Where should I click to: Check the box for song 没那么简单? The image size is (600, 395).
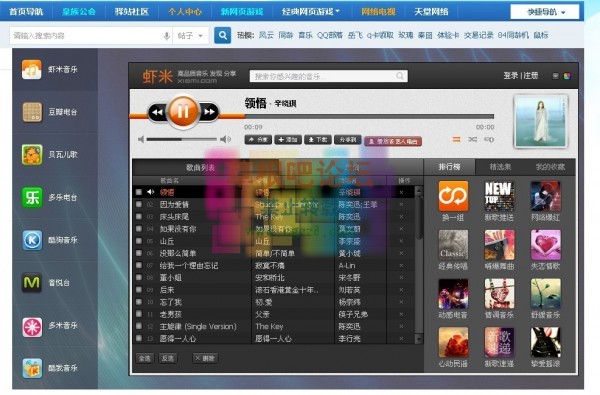click(x=139, y=253)
